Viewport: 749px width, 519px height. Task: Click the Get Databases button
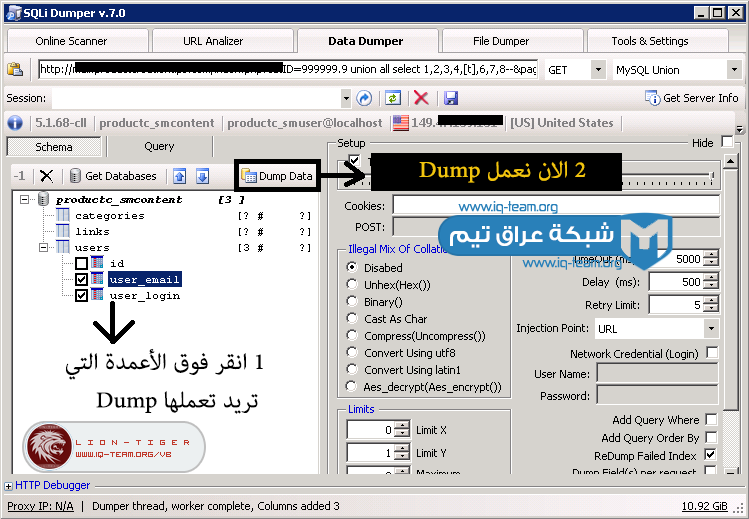tap(113, 176)
